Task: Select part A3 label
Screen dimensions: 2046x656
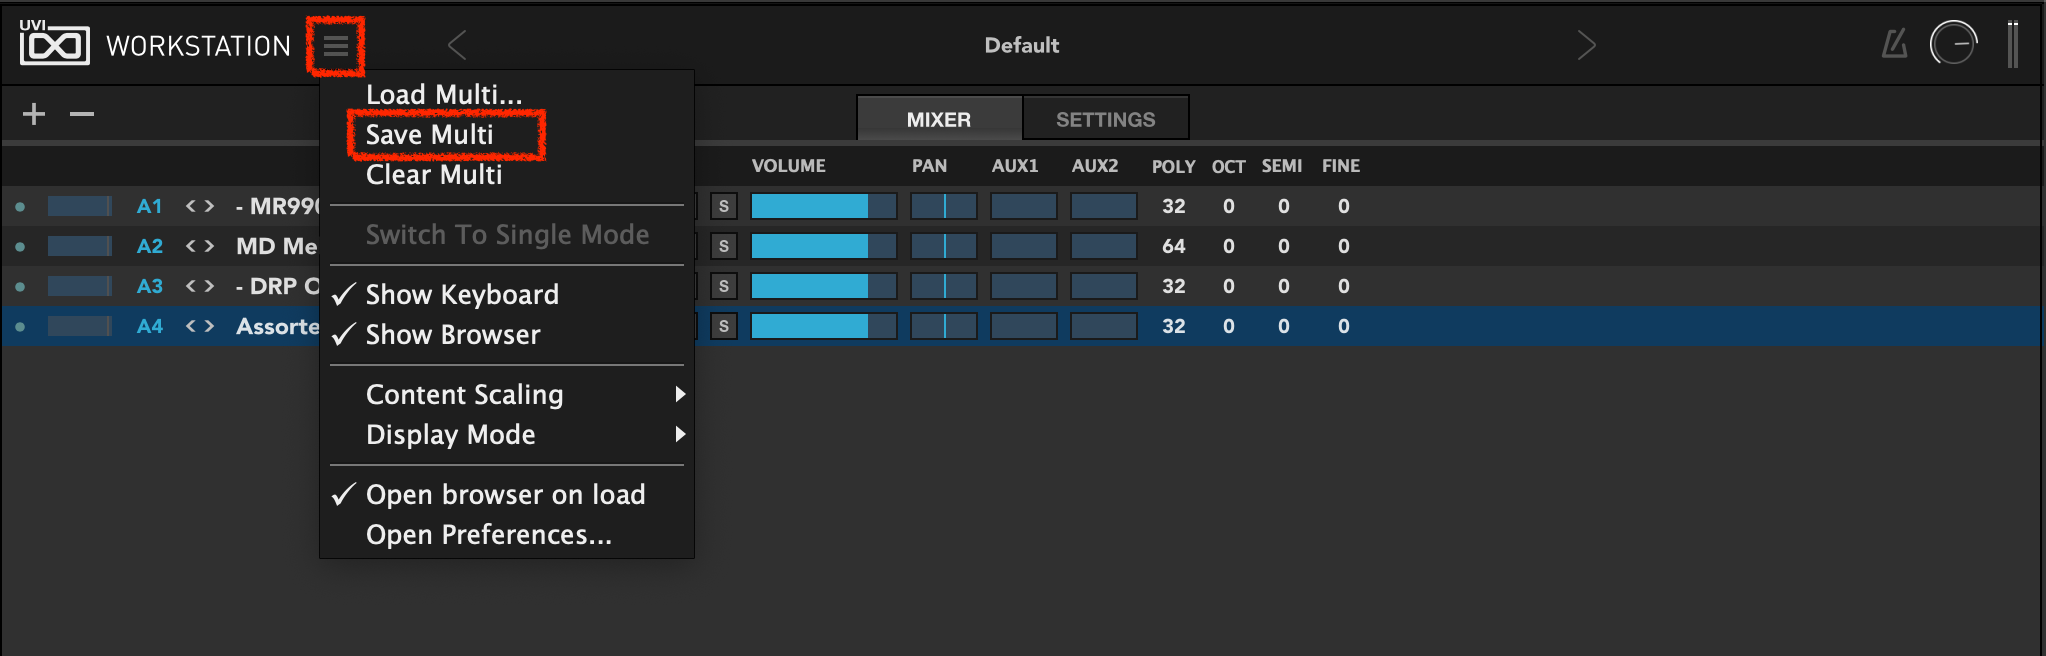Action: pyautogui.click(x=150, y=286)
